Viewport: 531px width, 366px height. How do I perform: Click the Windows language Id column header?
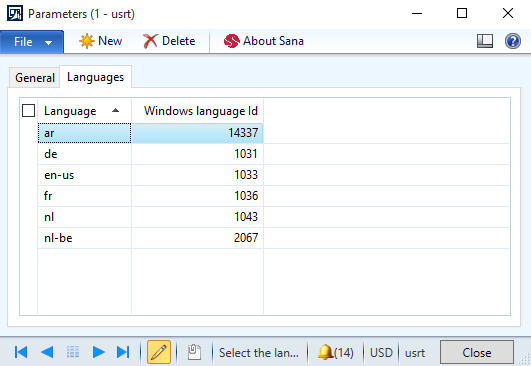pyautogui.click(x=198, y=111)
